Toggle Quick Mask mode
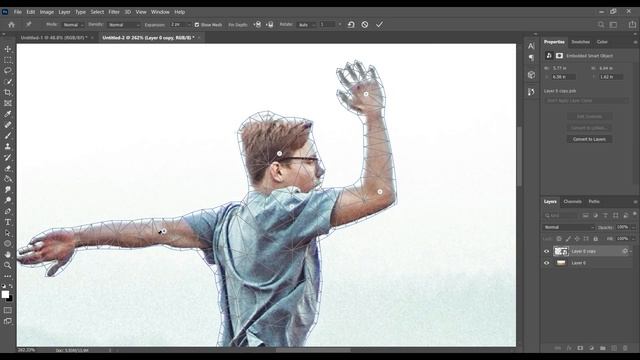The height and width of the screenshot is (360, 640). tap(8, 310)
